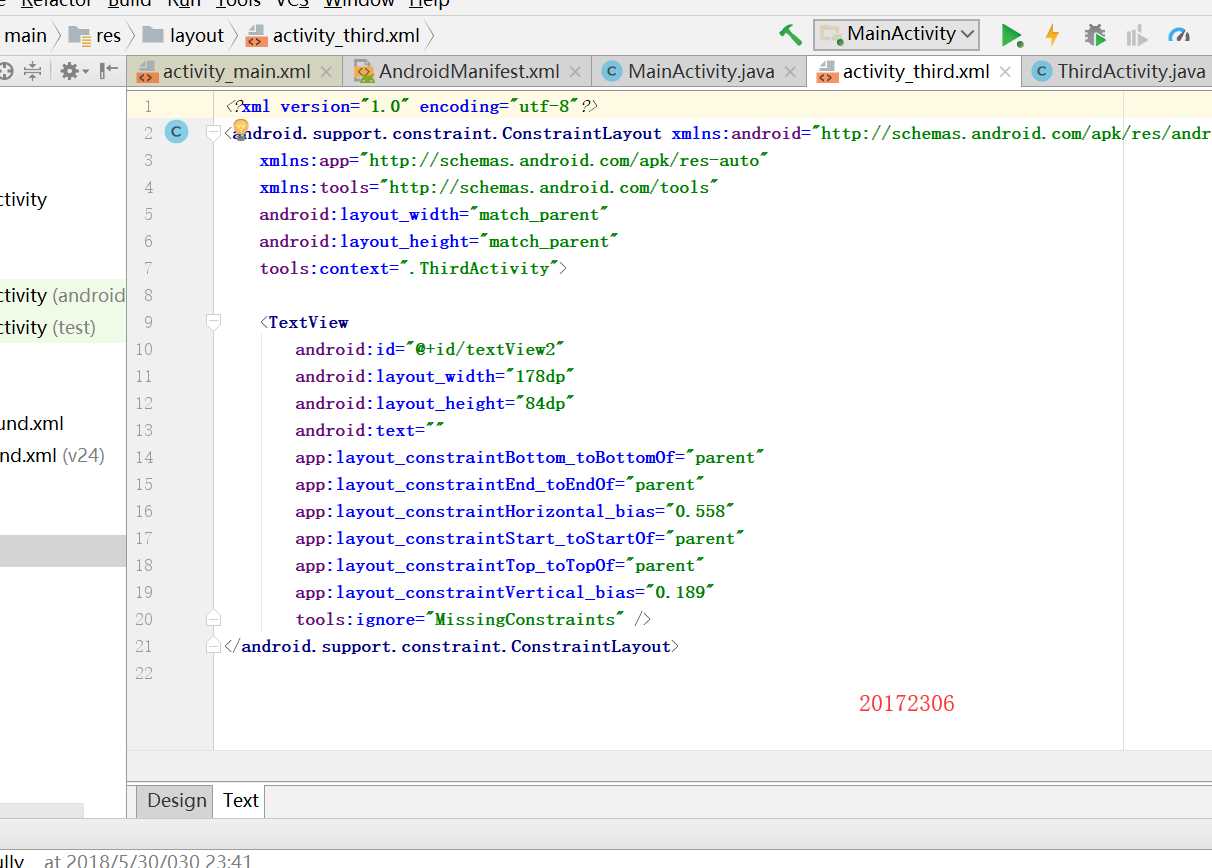Click empty android:text attribute value
This screenshot has height=868, width=1212.
(x=434, y=430)
